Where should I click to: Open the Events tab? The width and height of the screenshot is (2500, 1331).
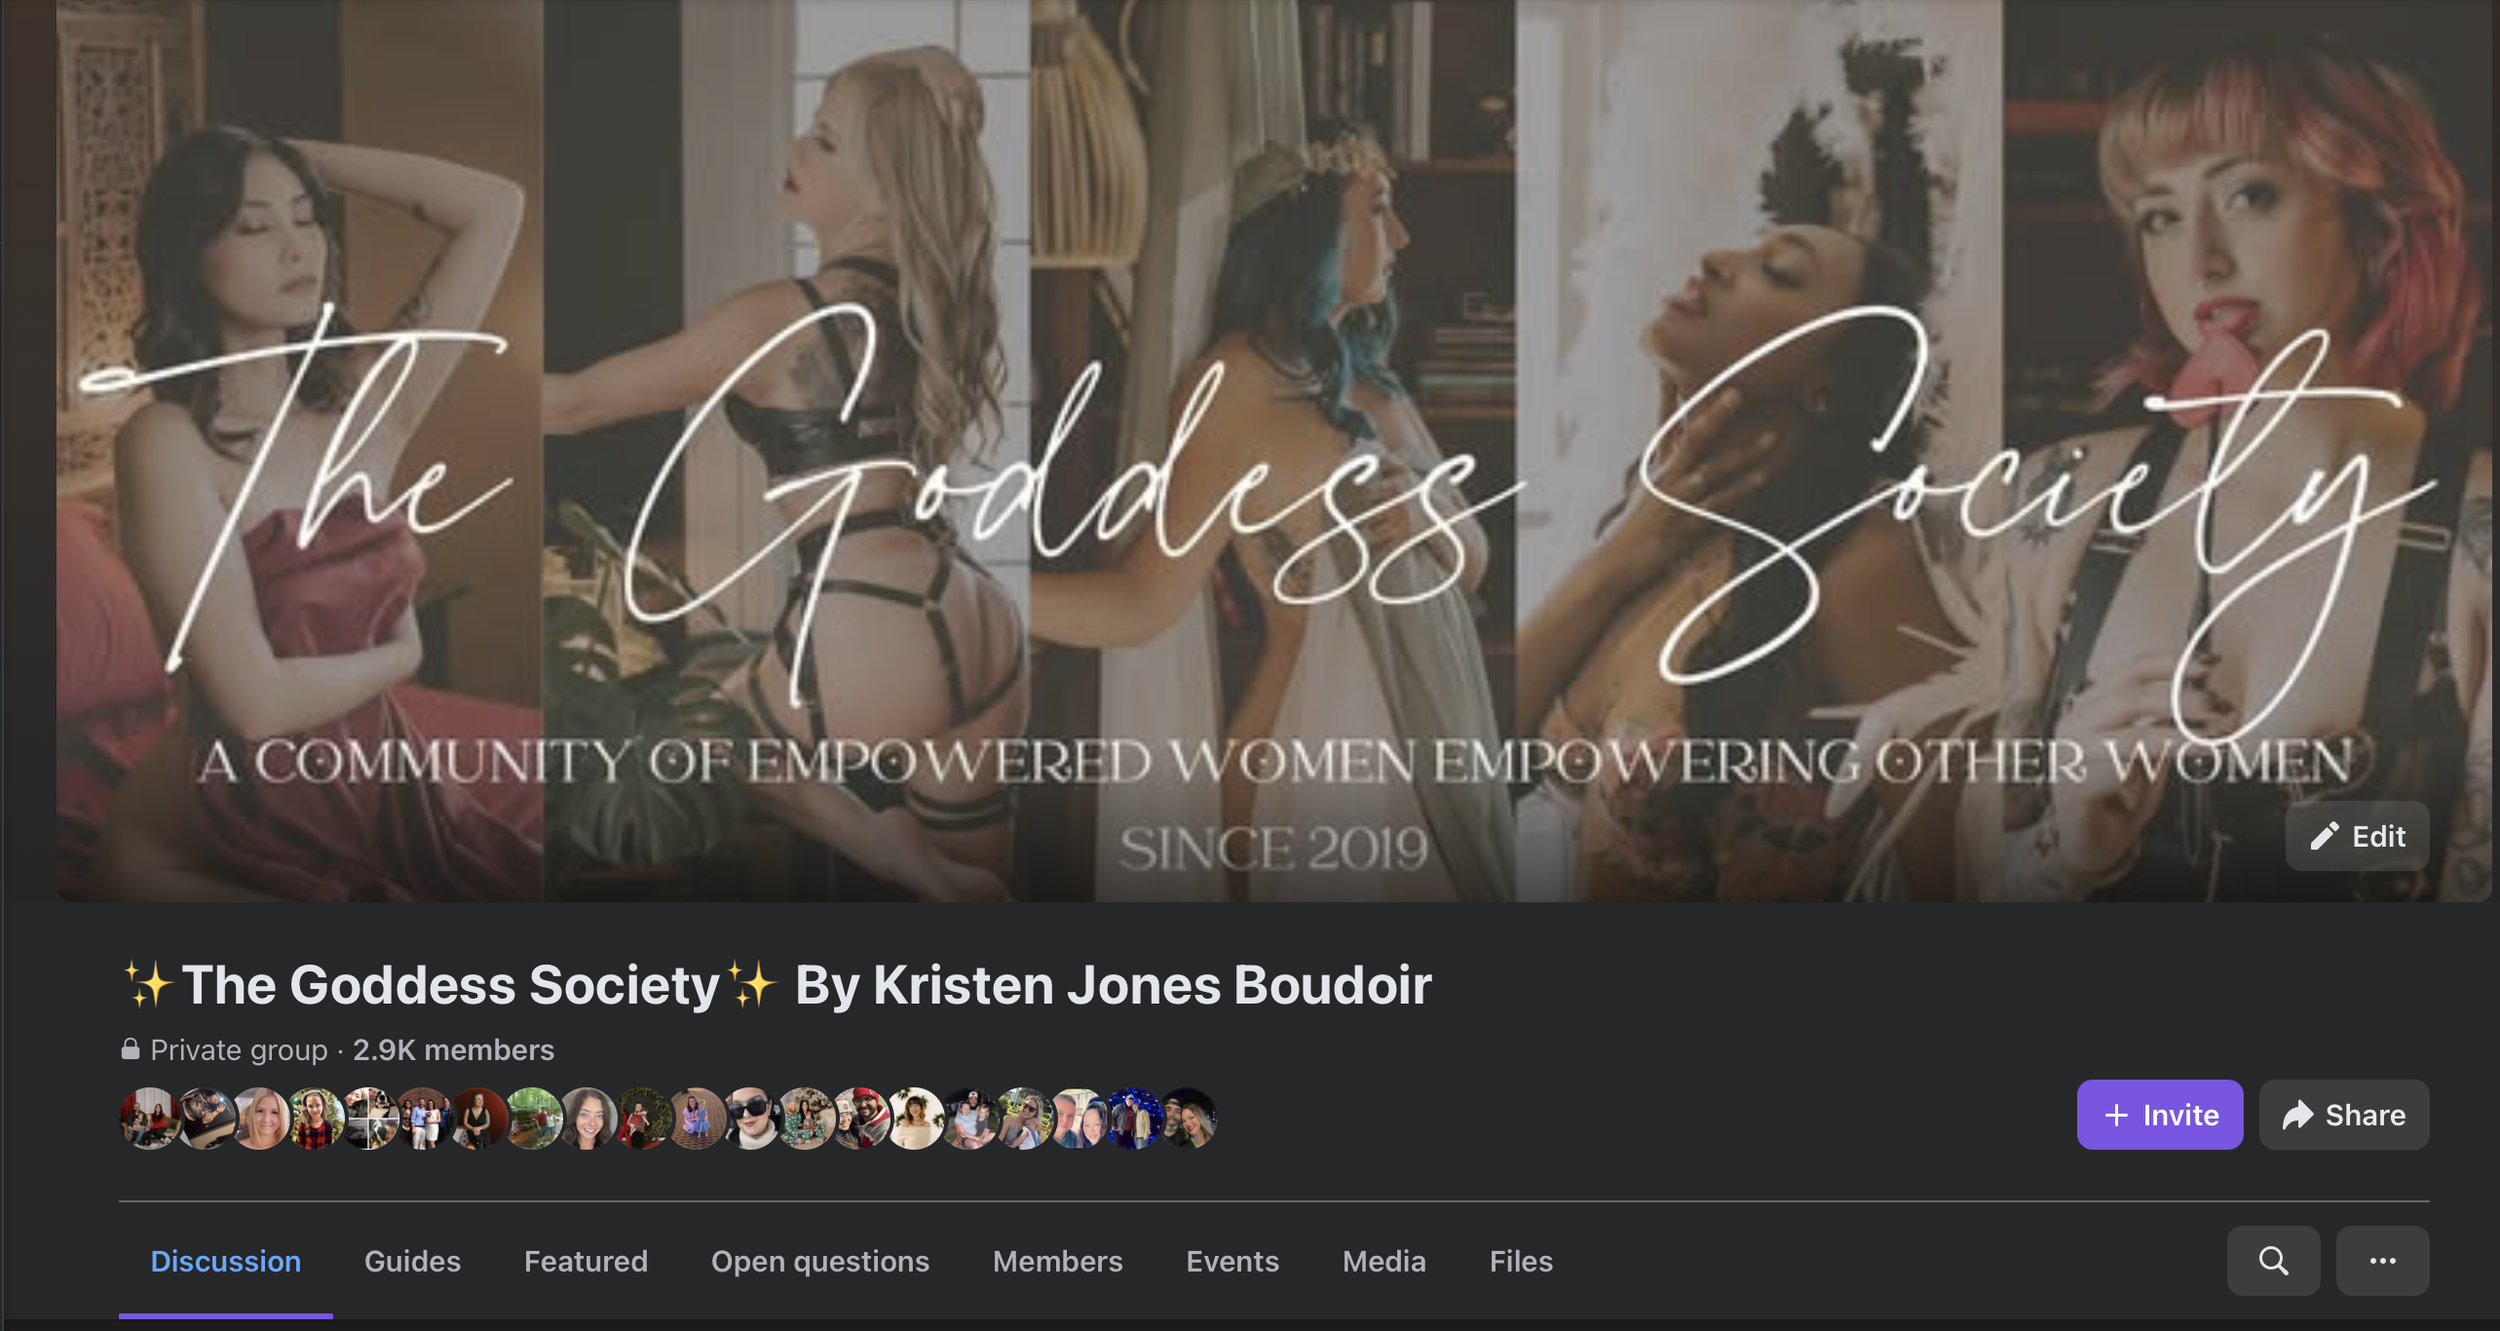[x=1232, y=1261]
